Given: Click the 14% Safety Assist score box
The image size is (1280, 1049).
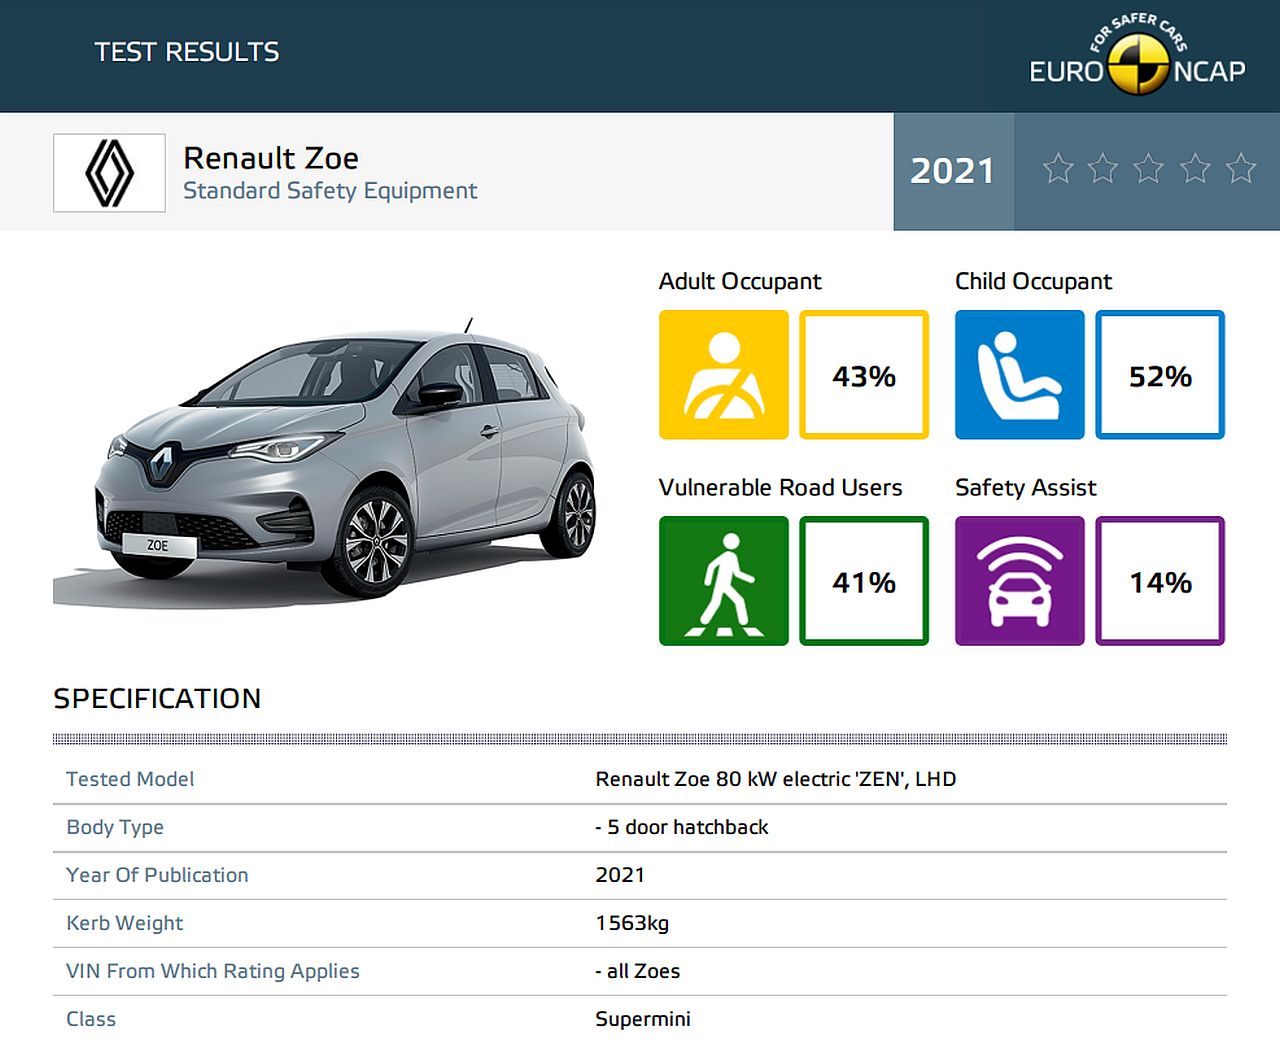Looking at the screenshot, I should 1160,581.
